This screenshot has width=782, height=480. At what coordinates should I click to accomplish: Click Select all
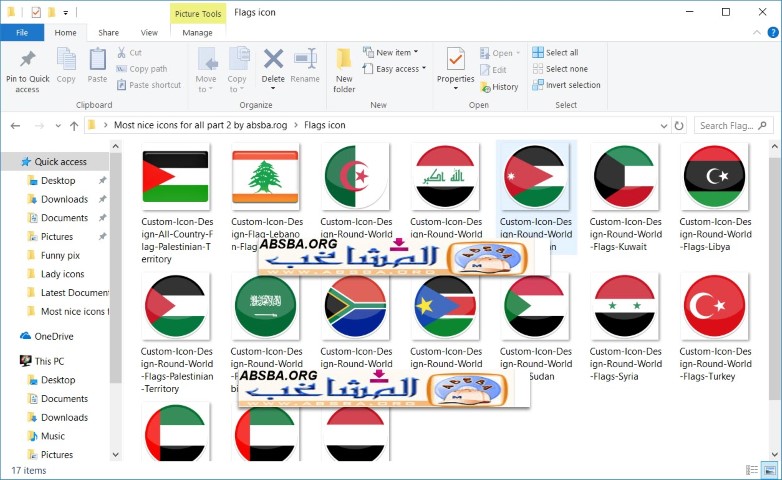coord(555,52)
